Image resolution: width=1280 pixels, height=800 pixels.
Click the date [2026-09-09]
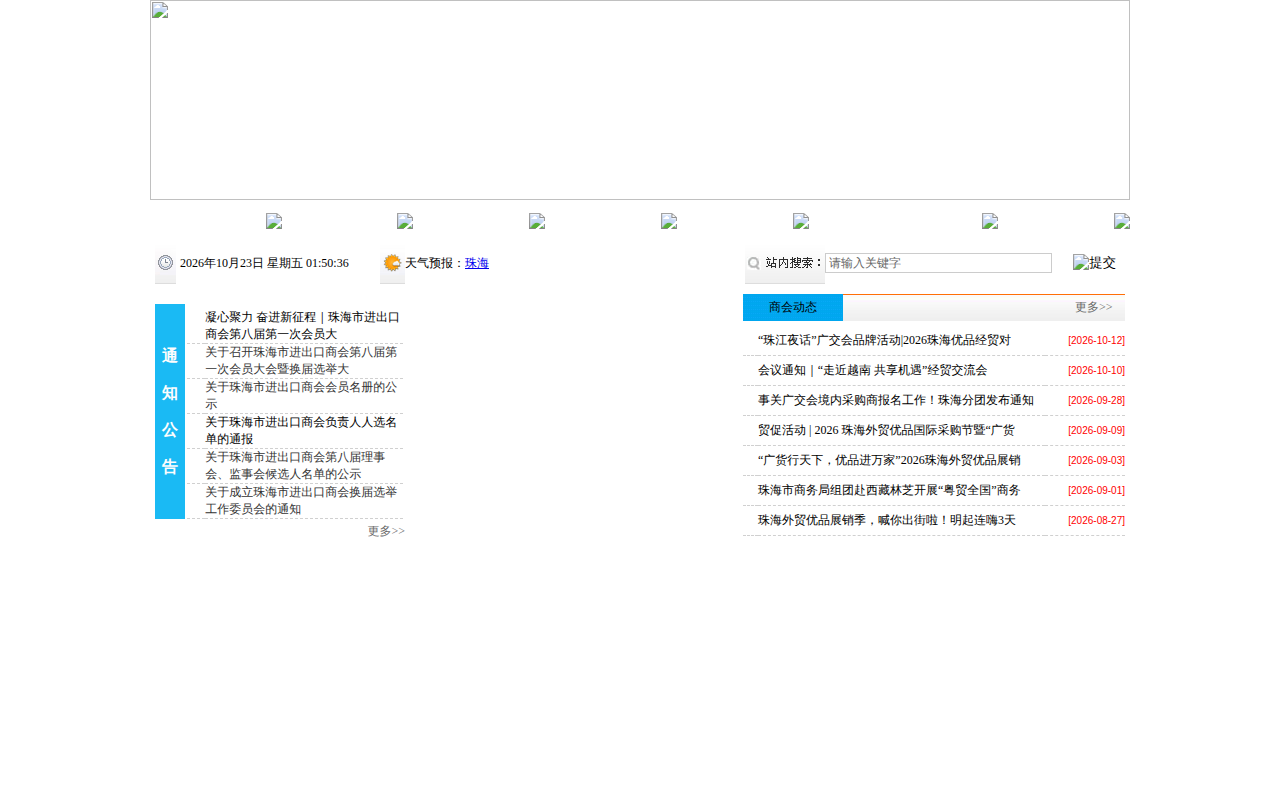pos(1096,431)
